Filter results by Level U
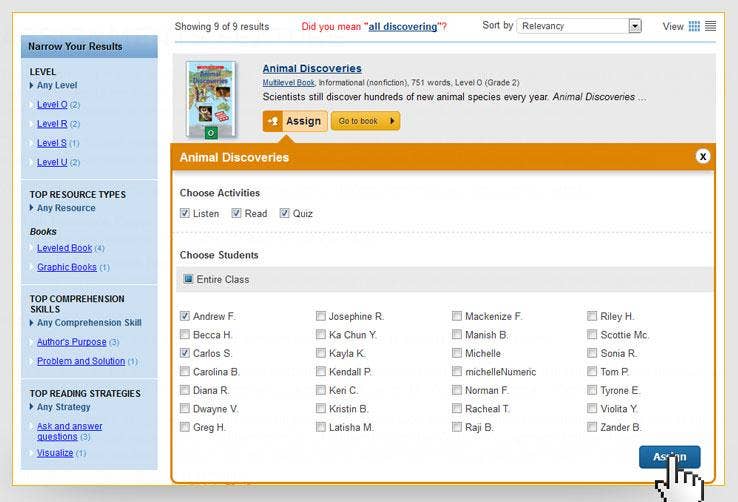 (x=52, y=162)
